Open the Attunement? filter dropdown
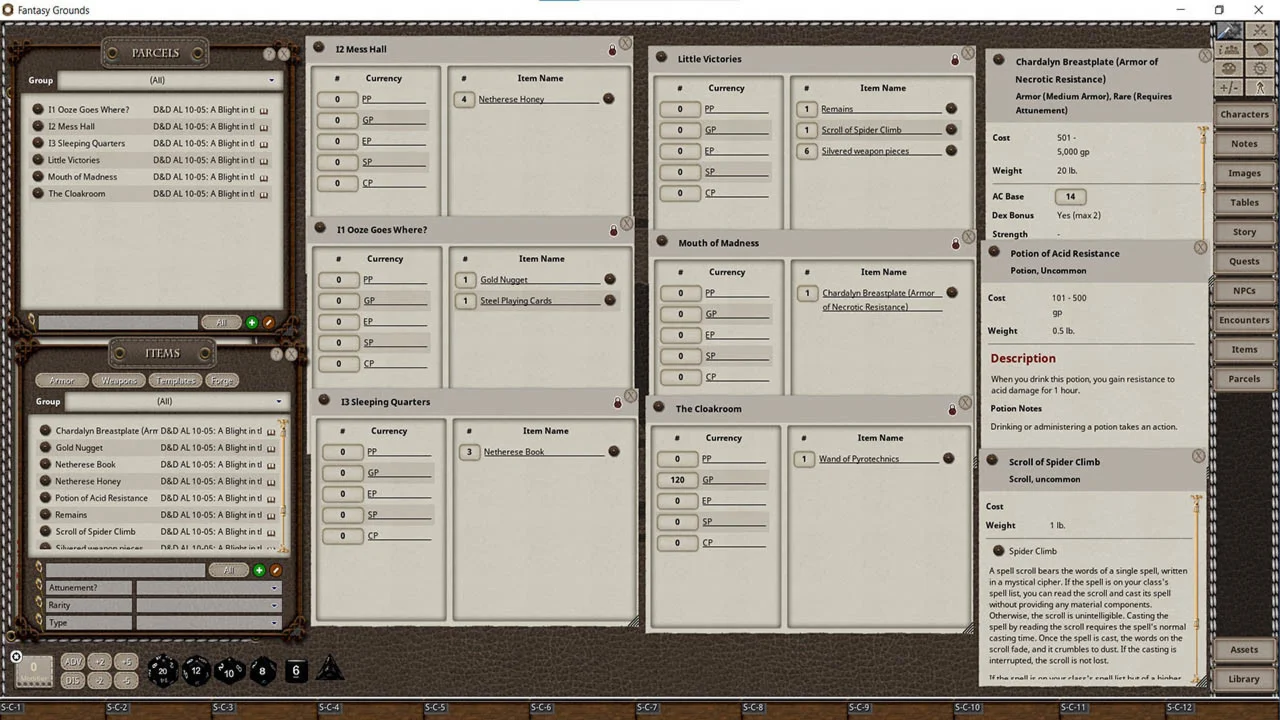Screen dimensions: 1280x720 (x=208, y=588)
